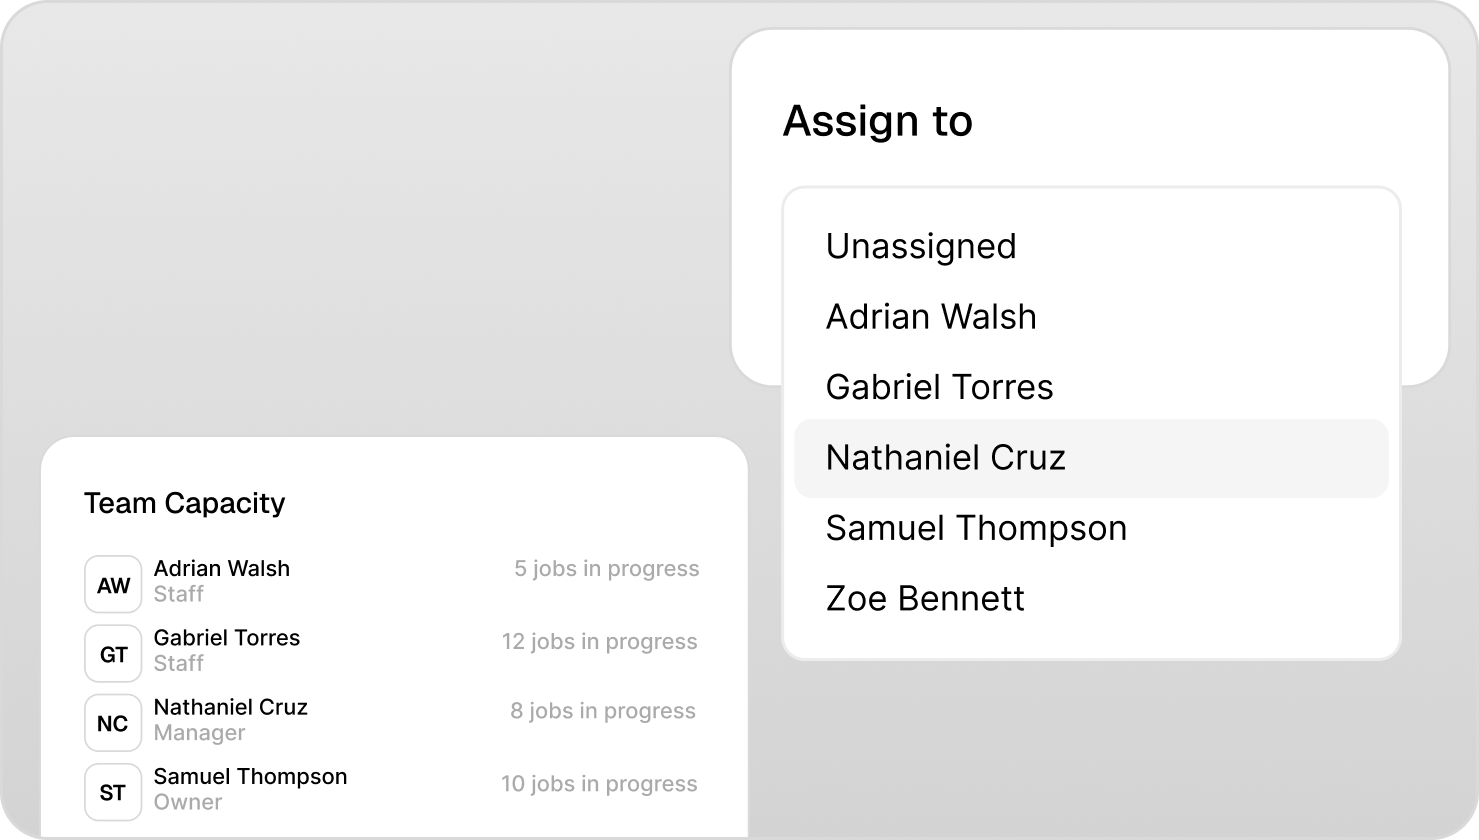Assign the job to Zoe Bennett

pyautogui.click(x=925, y=598)
